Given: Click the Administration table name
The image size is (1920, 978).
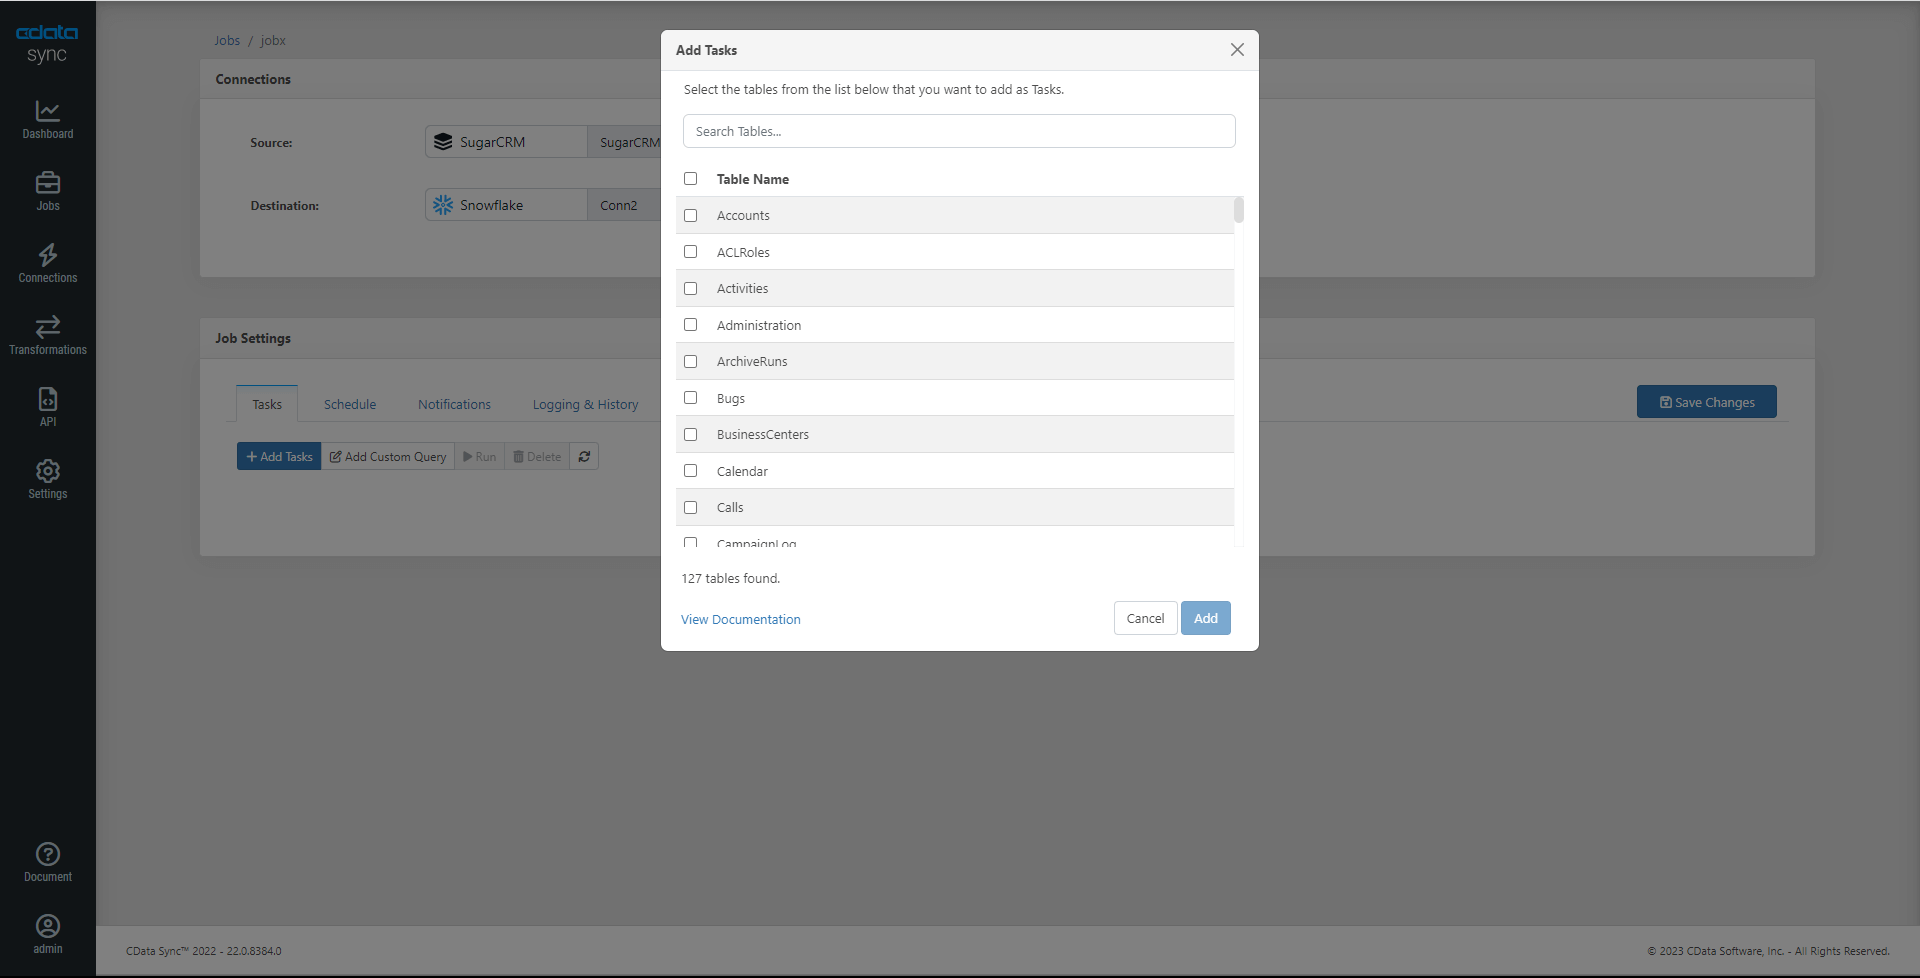Looking at the screenshot, I should (x=759, y=325).
